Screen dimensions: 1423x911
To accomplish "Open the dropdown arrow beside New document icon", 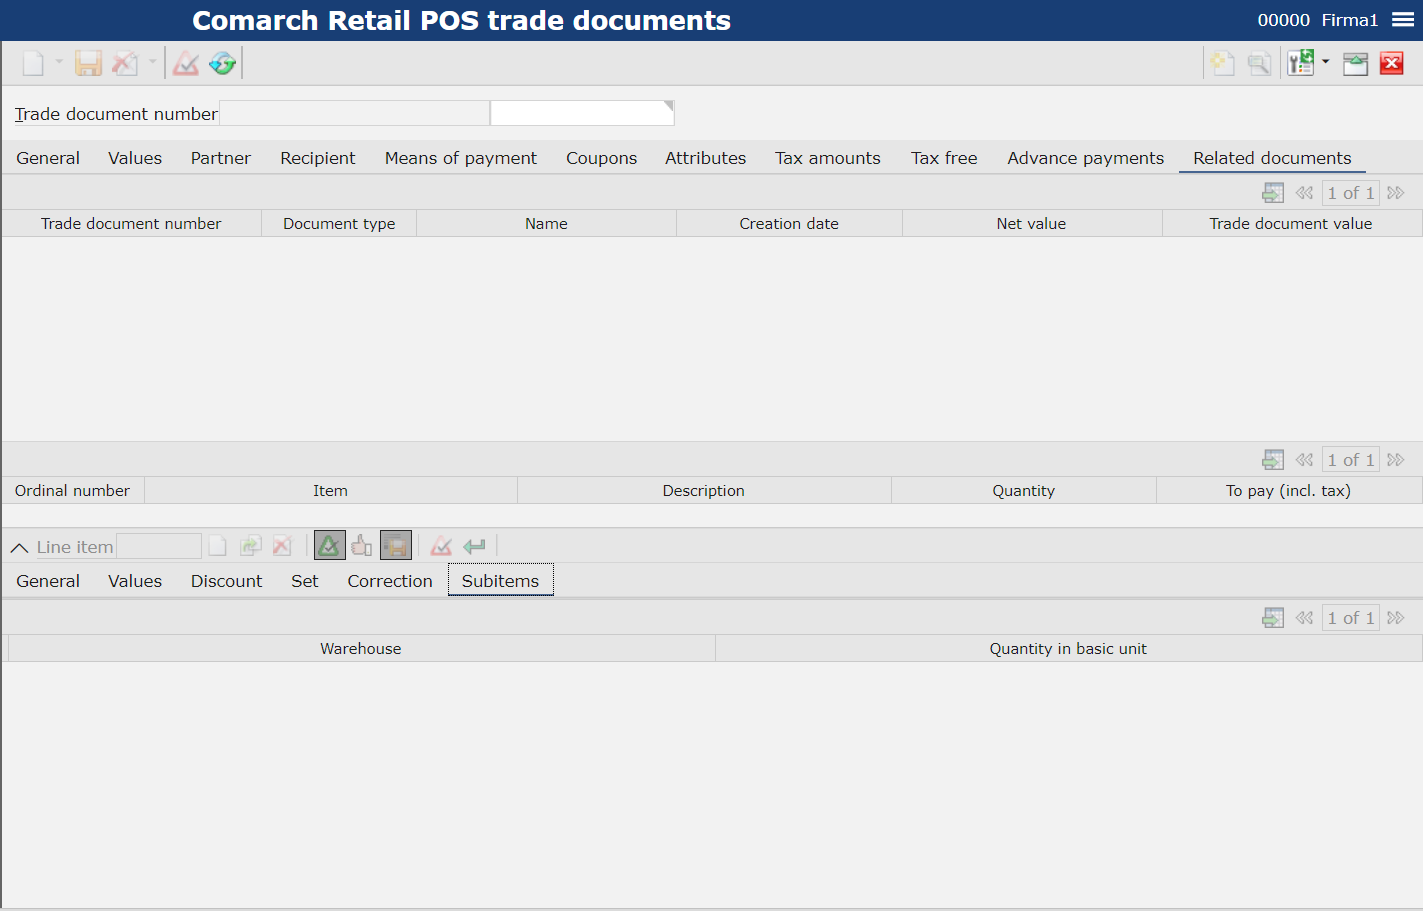I will pyautogui.click(x=59, y=63).
